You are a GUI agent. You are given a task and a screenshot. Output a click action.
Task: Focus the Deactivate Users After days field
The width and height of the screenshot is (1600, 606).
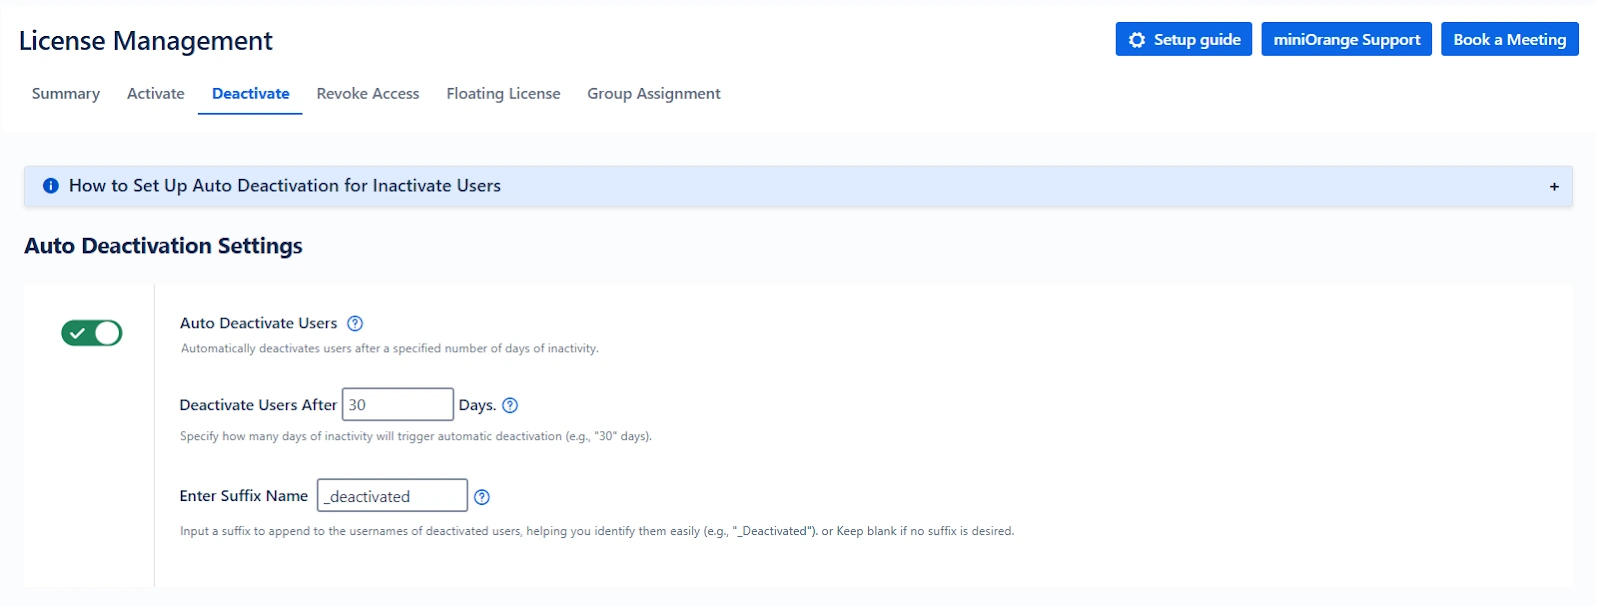tap(397, 405)
